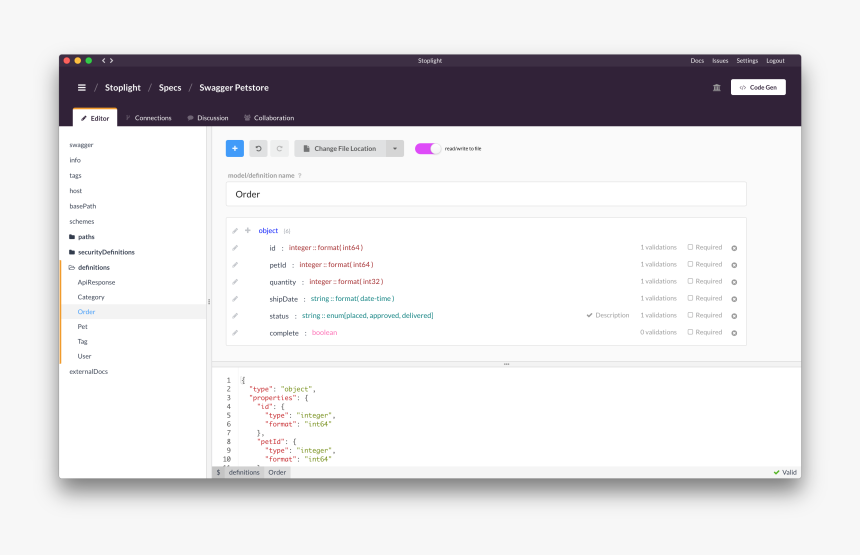Click pencil edit icon for complete row
The image size is (860, 555).
point(235,333)
